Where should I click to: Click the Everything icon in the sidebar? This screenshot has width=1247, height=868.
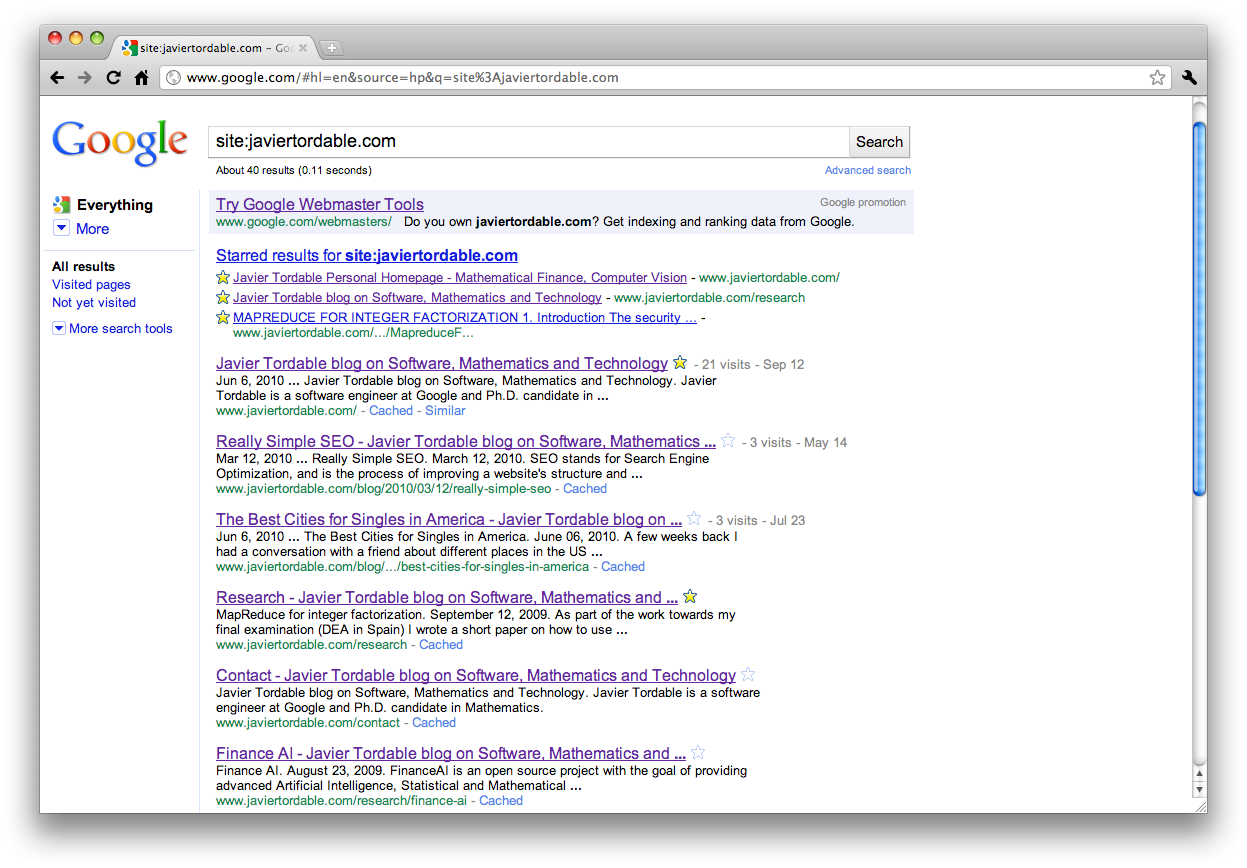point(61,205)
